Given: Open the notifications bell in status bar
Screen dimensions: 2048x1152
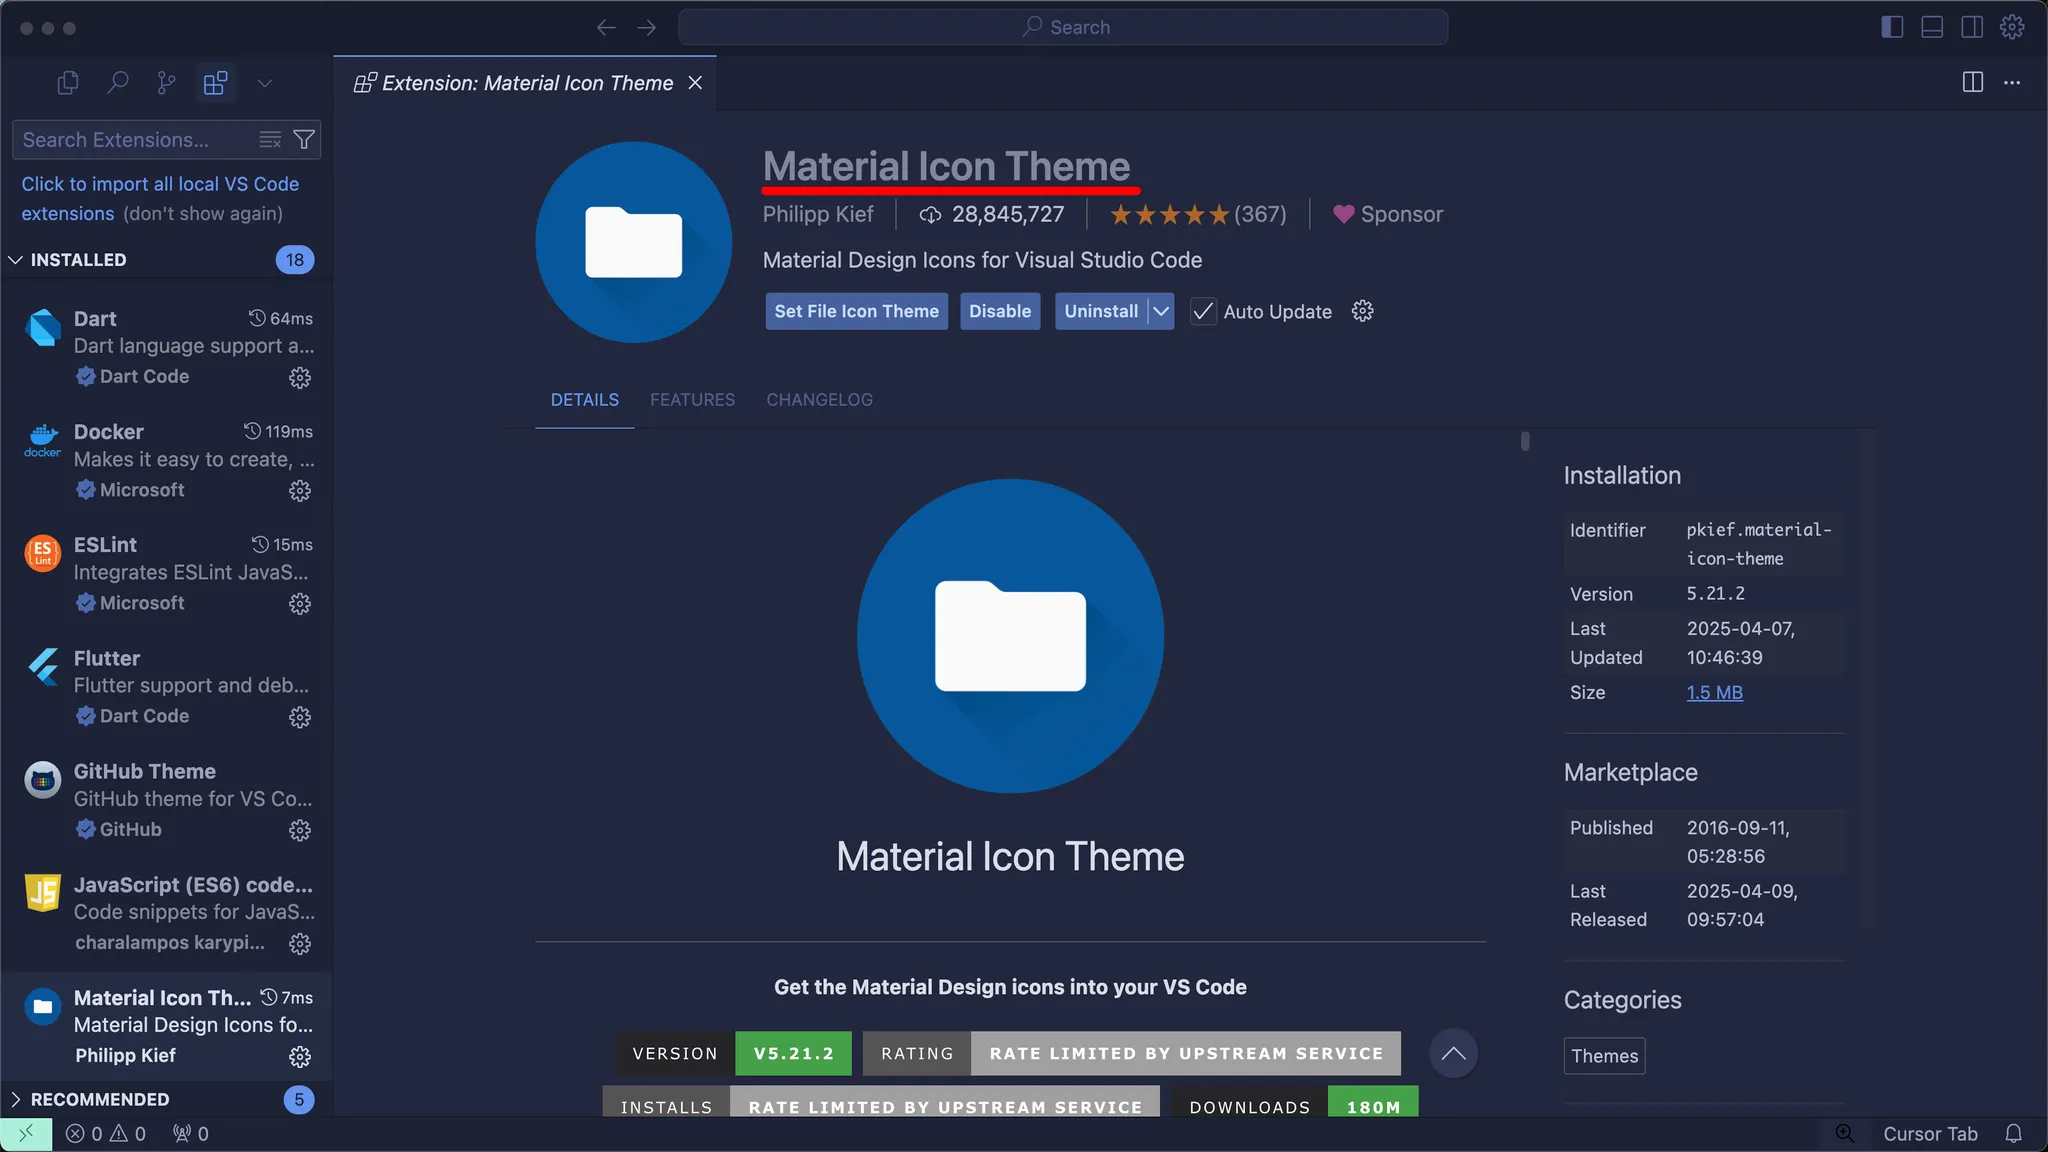Looking at the screenshot, I should click(x=2014, y=1133).
